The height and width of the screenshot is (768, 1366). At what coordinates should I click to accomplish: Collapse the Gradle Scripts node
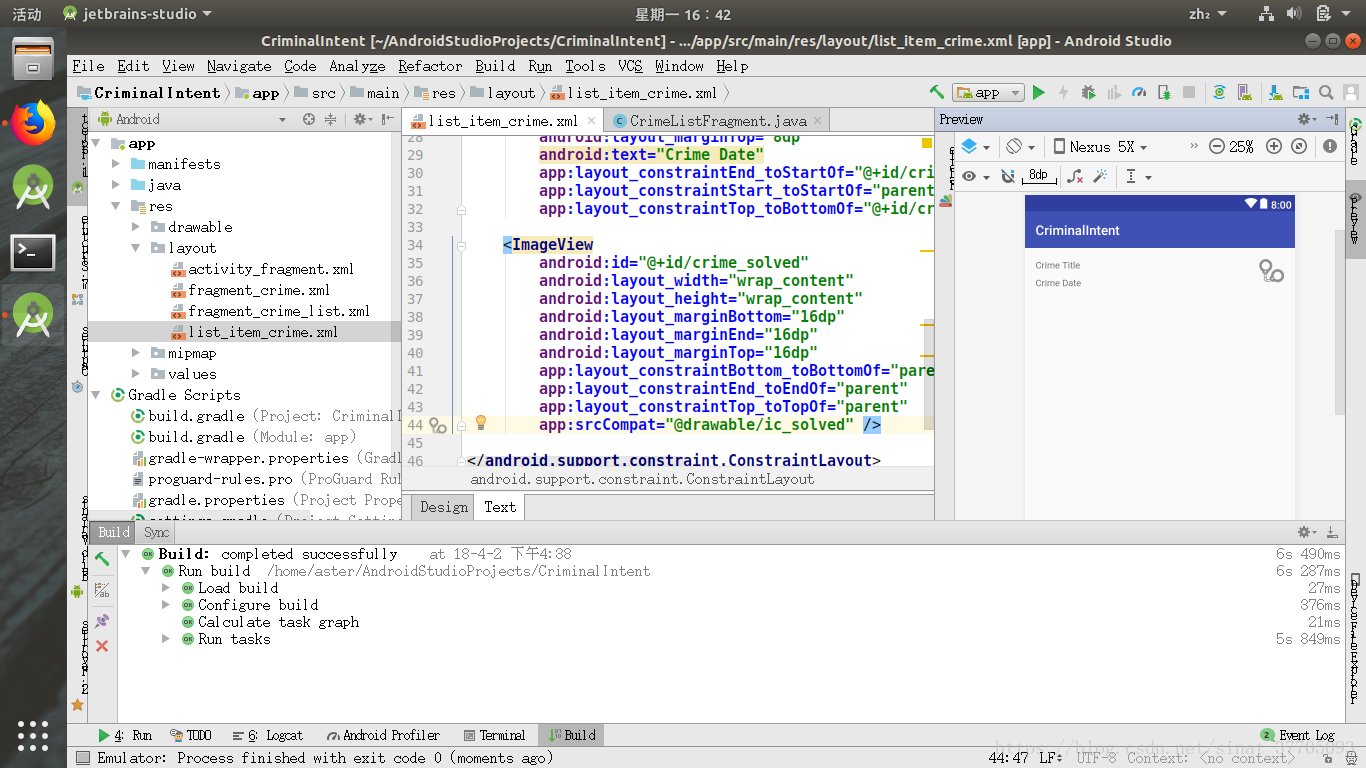(97, 395)
